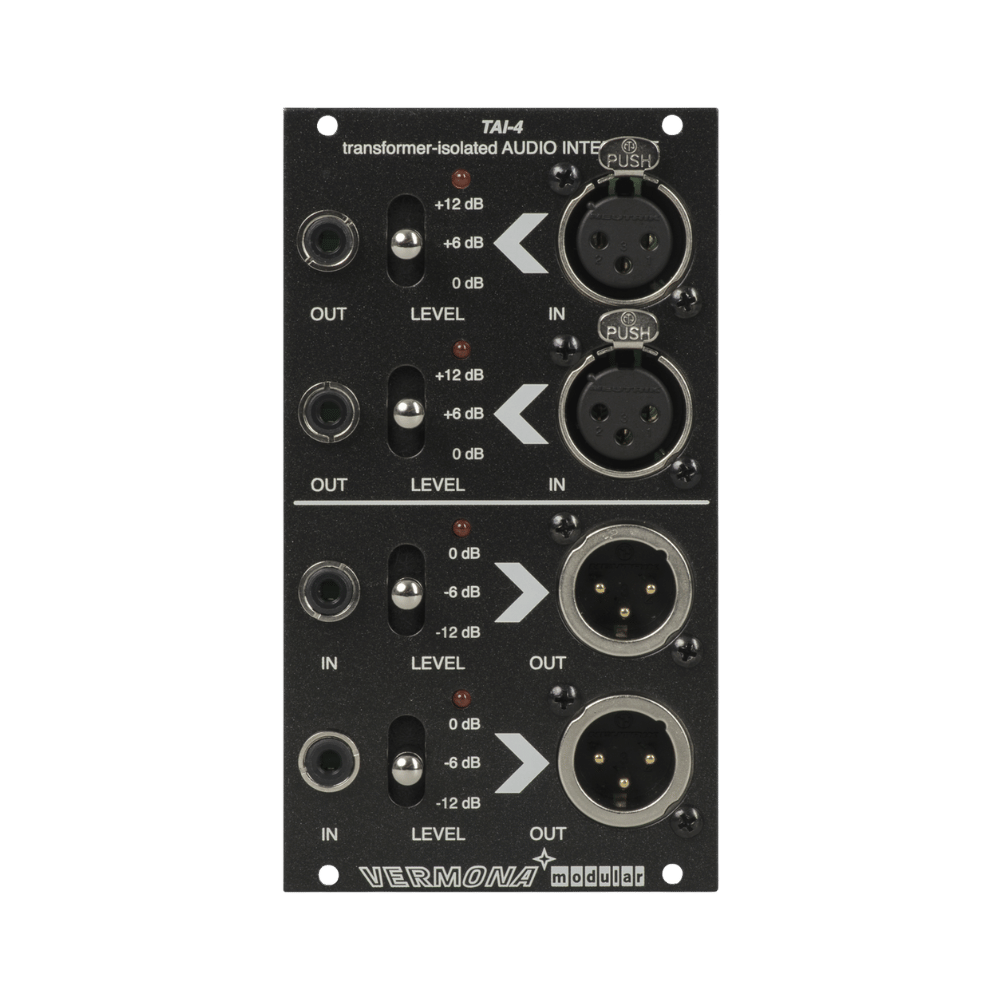Flip the second-row LEVEL toggle switch
Screen dimensions: 1000x1000
click(407, 413)
